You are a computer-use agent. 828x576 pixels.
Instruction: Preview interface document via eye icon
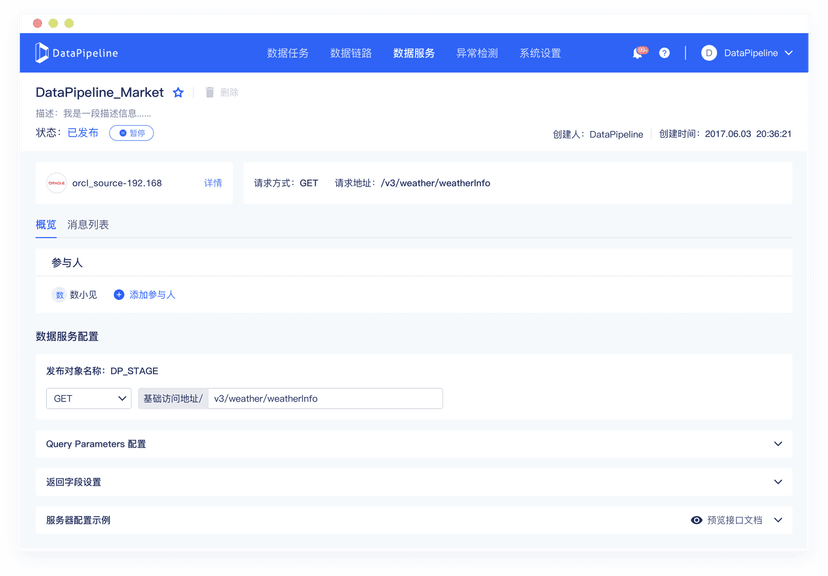tap(697, 520)
